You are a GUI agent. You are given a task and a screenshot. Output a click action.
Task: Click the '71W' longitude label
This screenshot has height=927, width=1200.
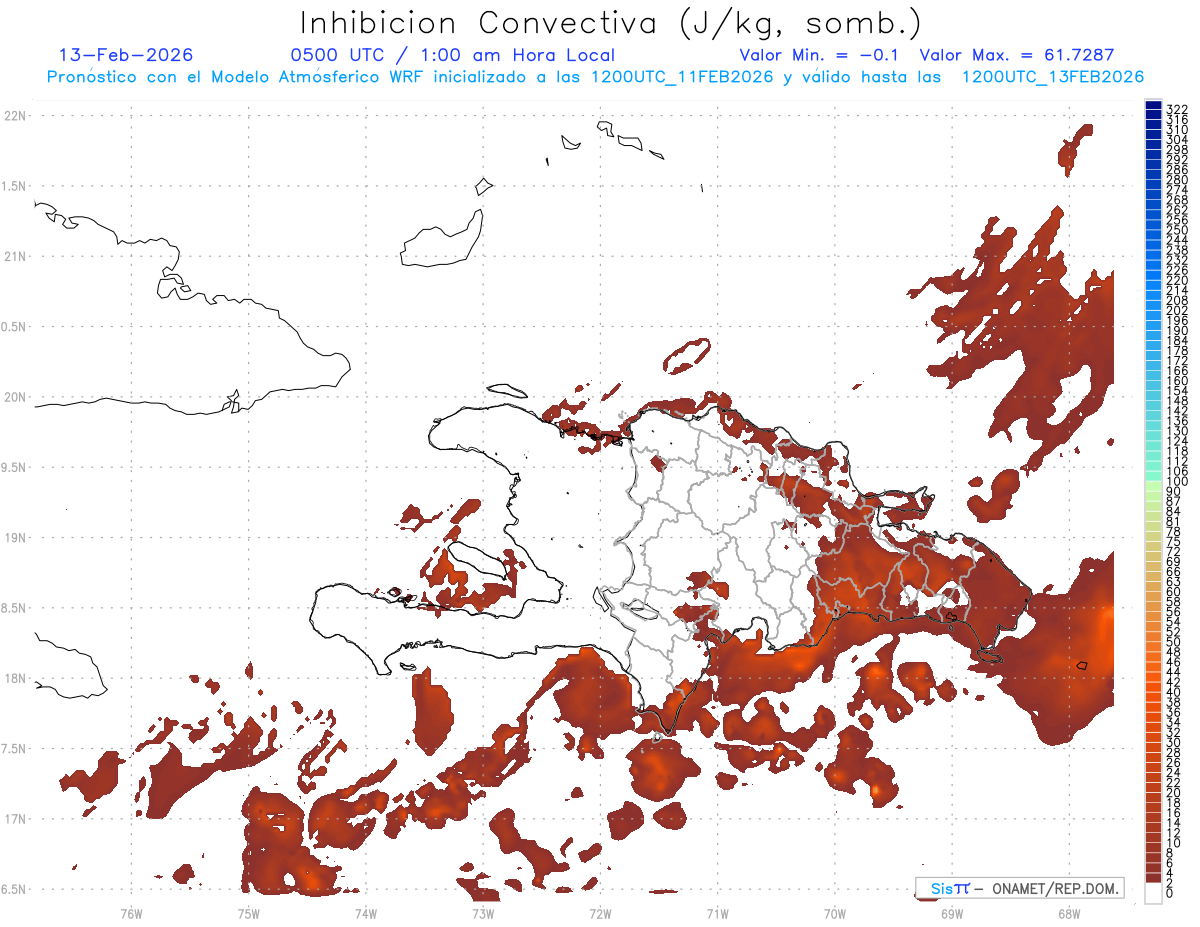[x=717, y=913]
